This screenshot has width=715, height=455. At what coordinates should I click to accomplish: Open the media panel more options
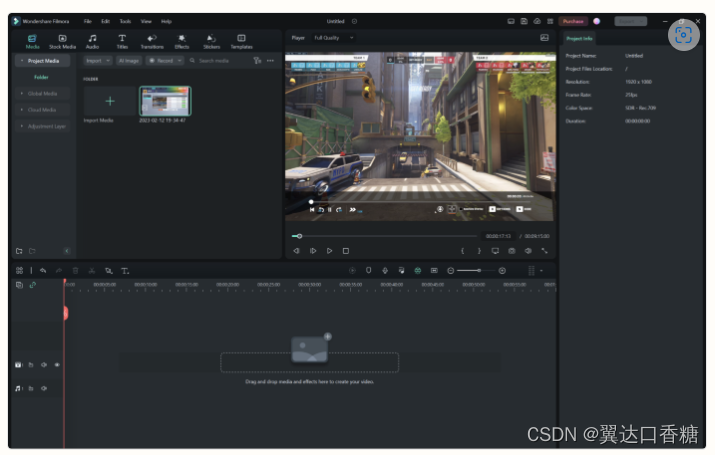[270, 61]
